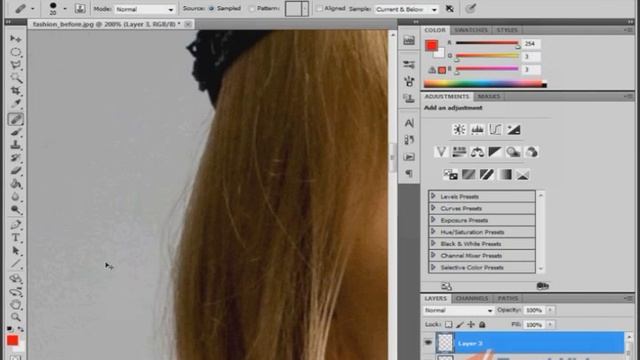Image resolution: width=640 pixels, height=360 pixels.
Task: Add a Levels adjustment
Action: (x=477, y=129)
